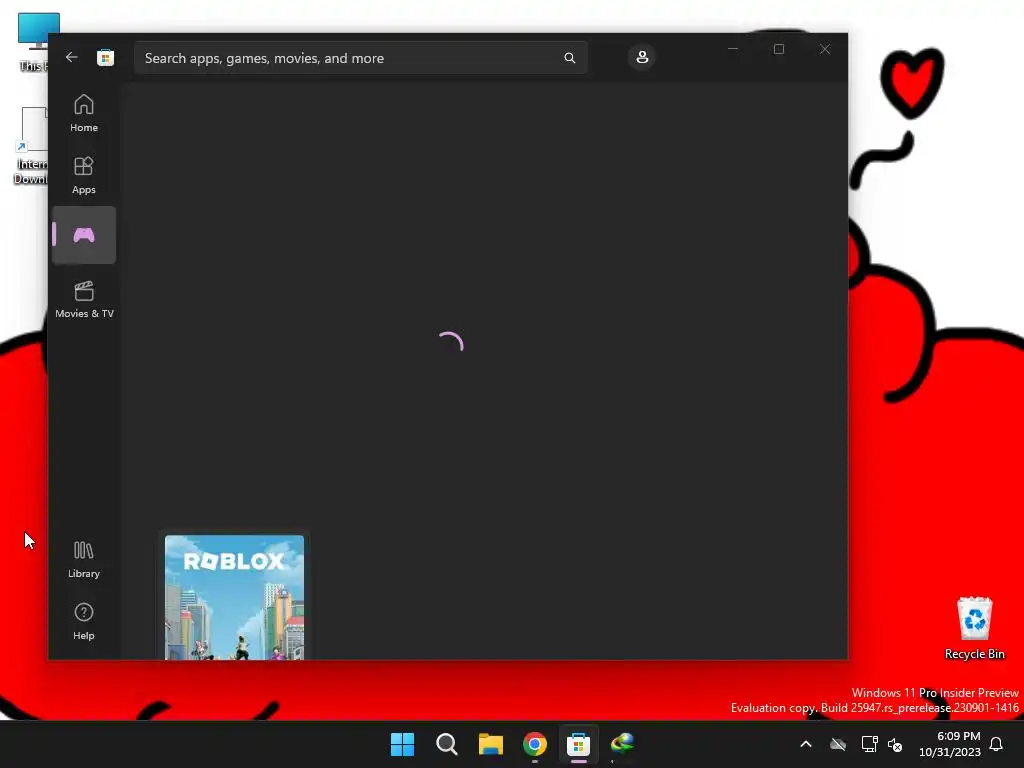Maximize the Microsoft Store window
1024x768 pixels.
pos(778,49)
